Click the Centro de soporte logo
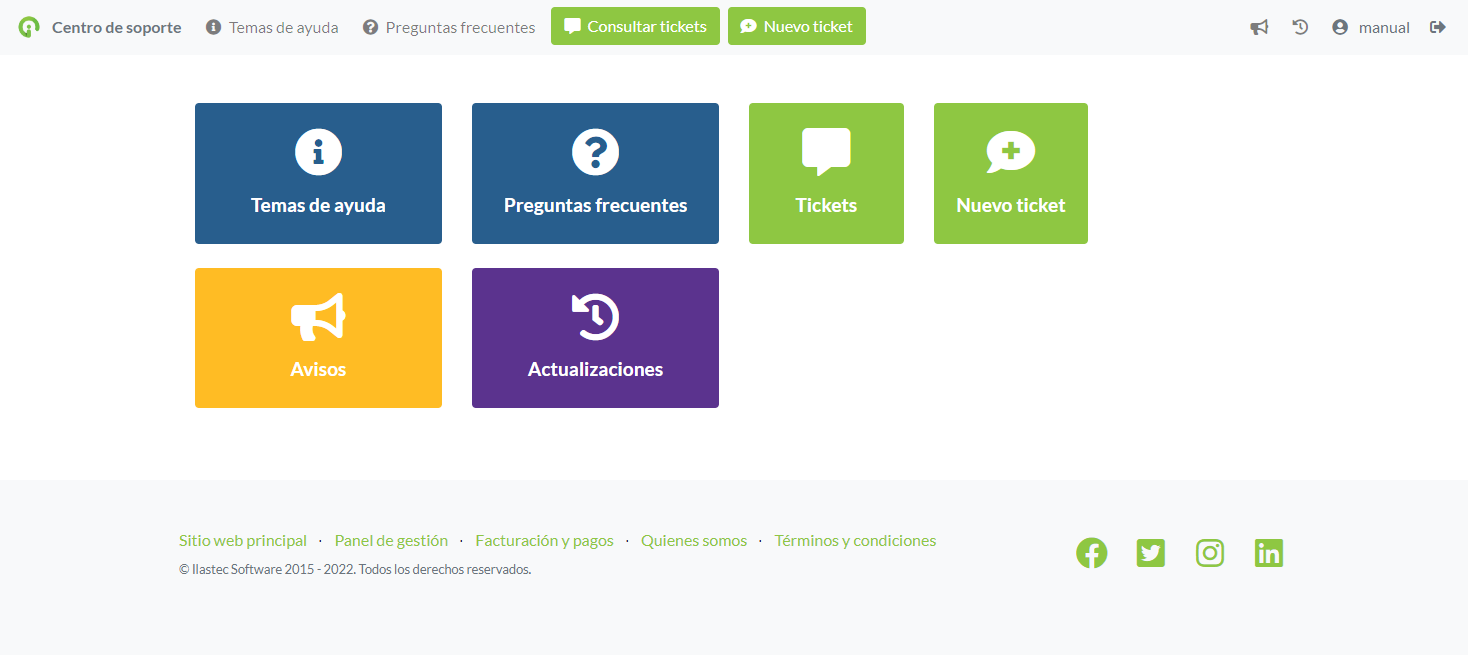The height and width of the screenshot is (655, 1468). coord(100,28)
